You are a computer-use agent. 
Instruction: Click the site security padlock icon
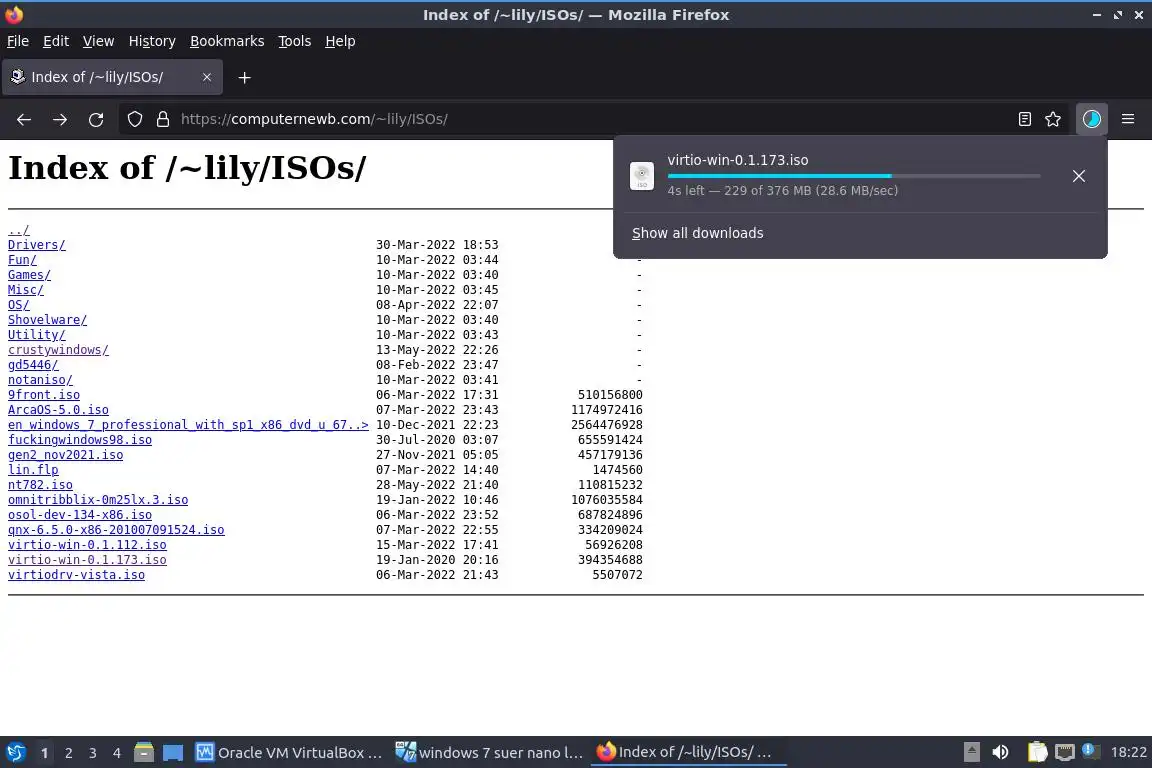click(x=163, y=119)
